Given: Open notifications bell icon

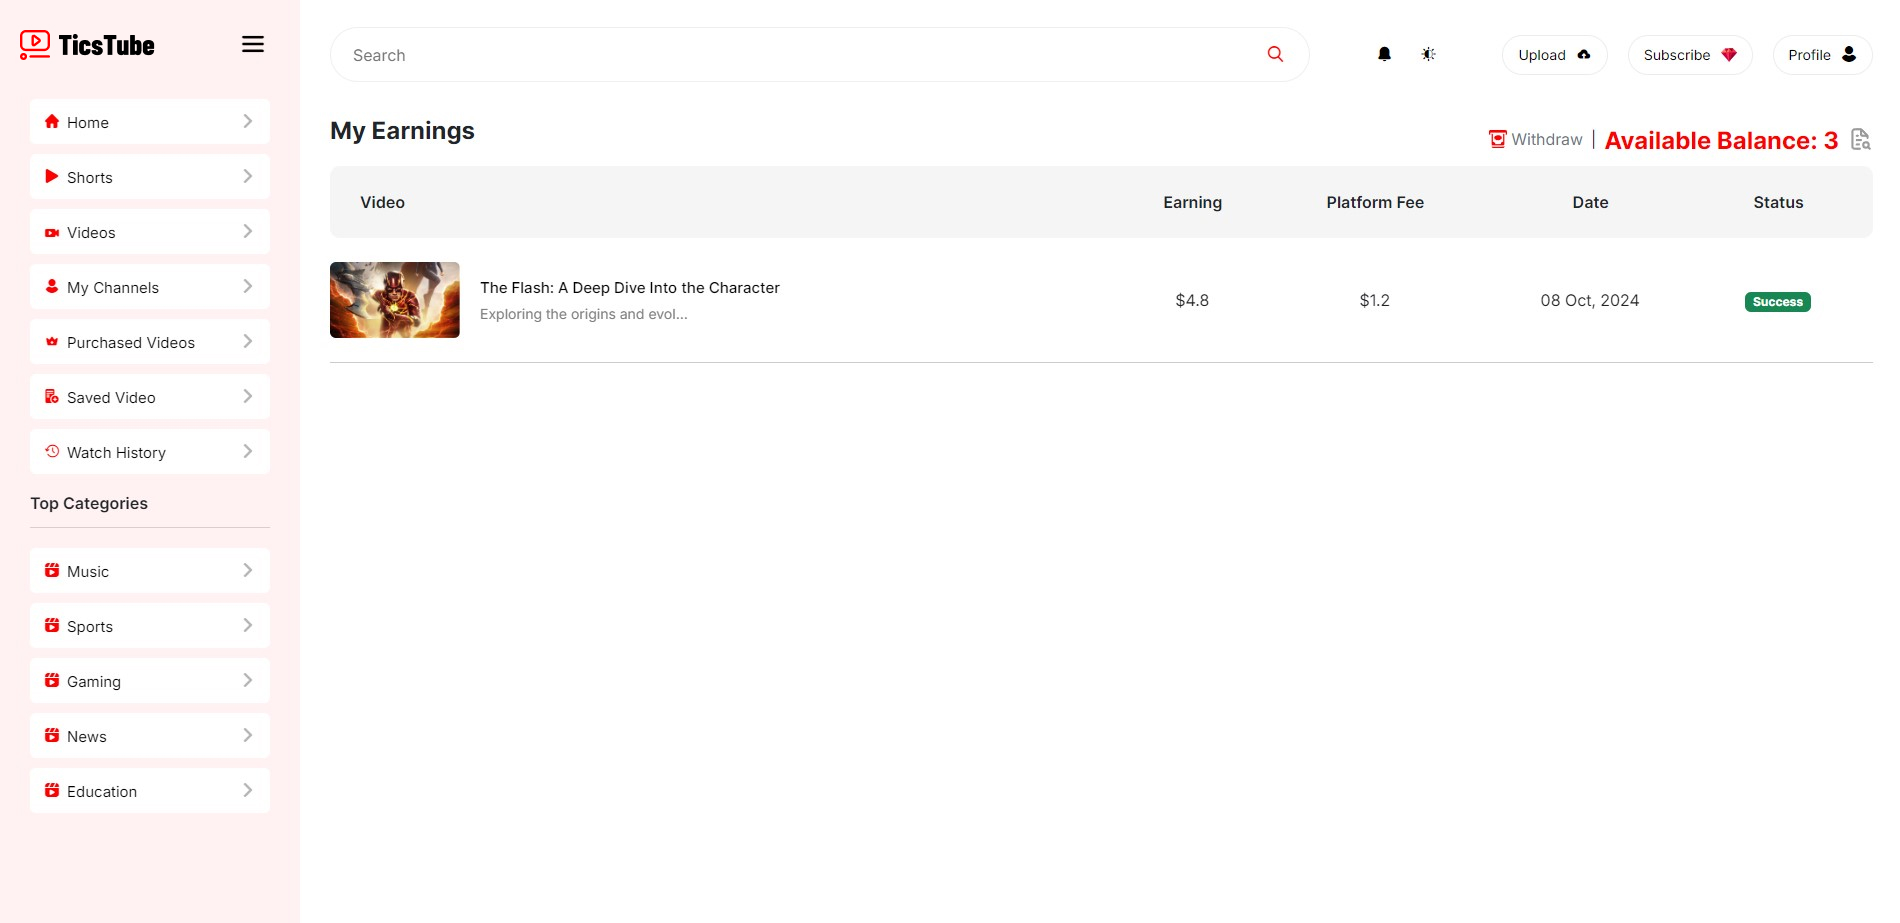Looking at the screenshot, I should 1384,54.
